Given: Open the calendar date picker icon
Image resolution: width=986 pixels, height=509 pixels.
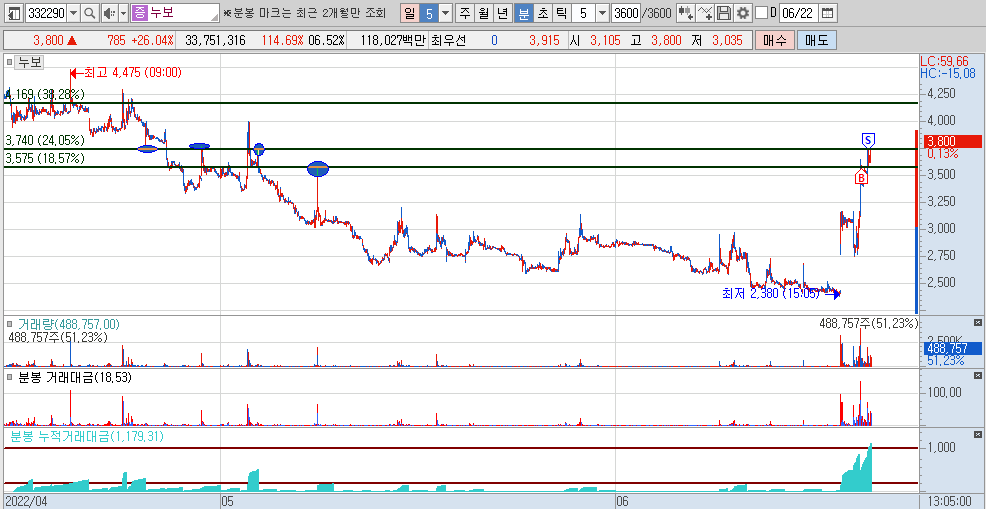Looking at the screenshot, I should (x=828, y=13).
